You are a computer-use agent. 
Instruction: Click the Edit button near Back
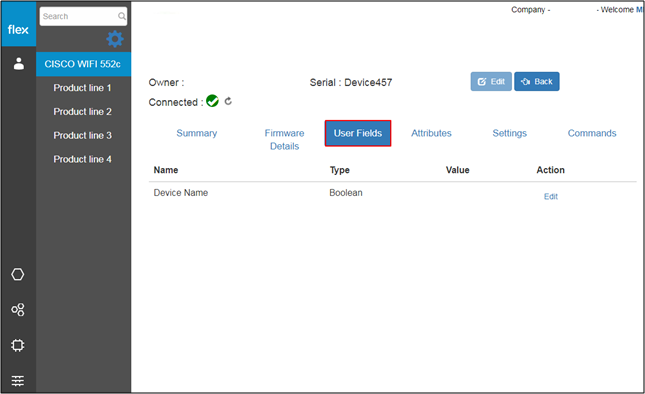(x=491, y=81)
